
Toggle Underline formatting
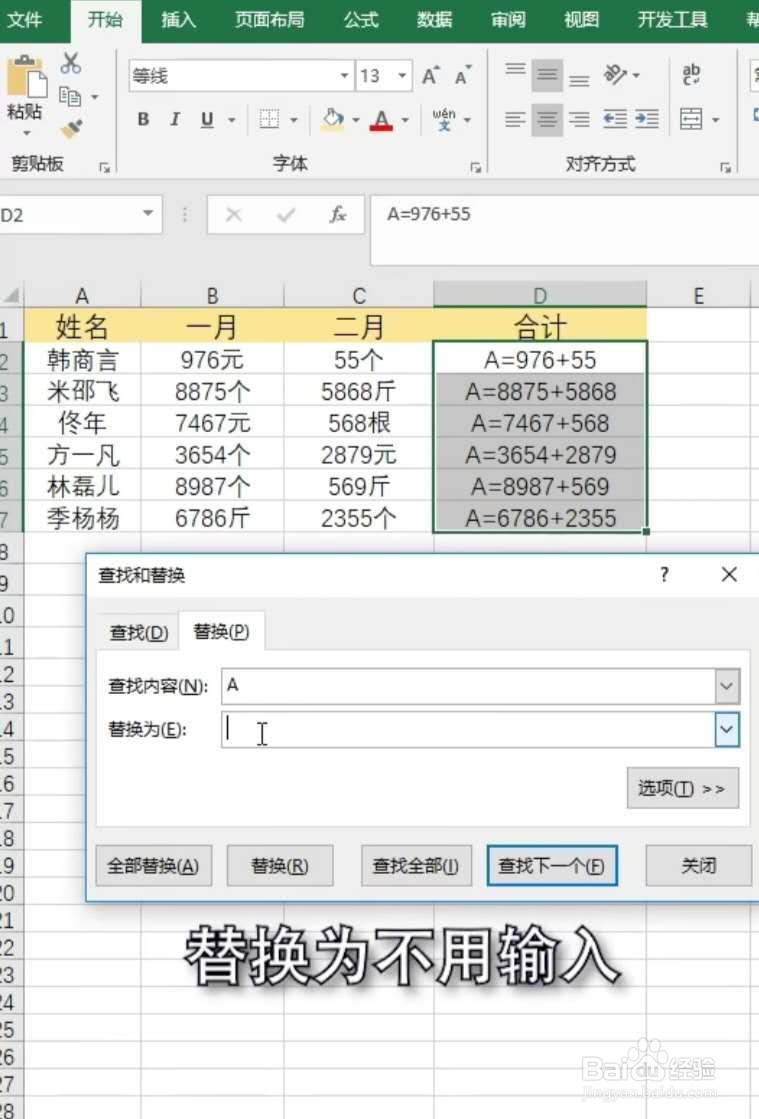click(x=207, y=119)
